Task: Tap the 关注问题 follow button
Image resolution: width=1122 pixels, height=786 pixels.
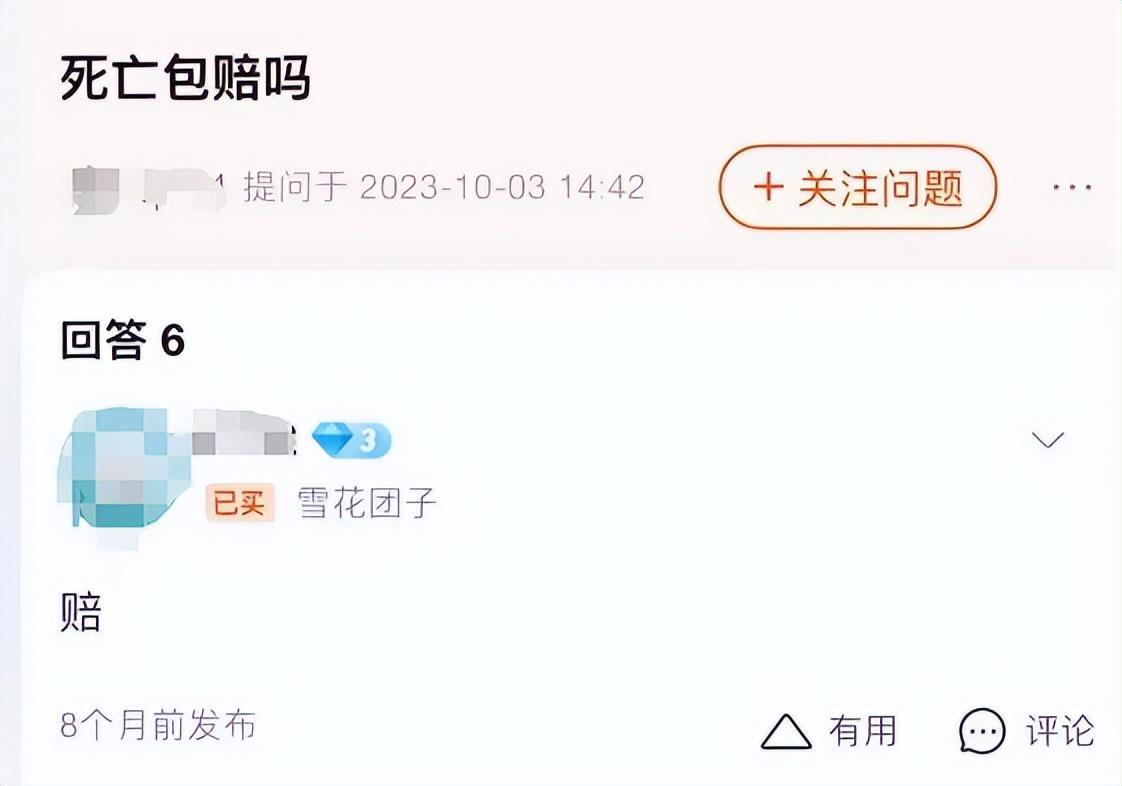Action: coord(857,187)
